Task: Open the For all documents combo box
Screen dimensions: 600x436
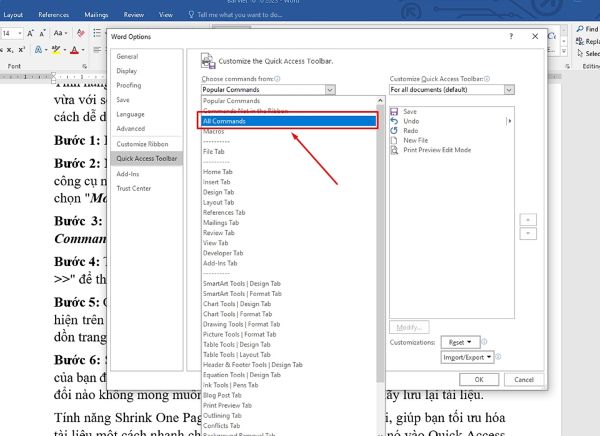Action: pyautogui.click(x=452, y=89)
